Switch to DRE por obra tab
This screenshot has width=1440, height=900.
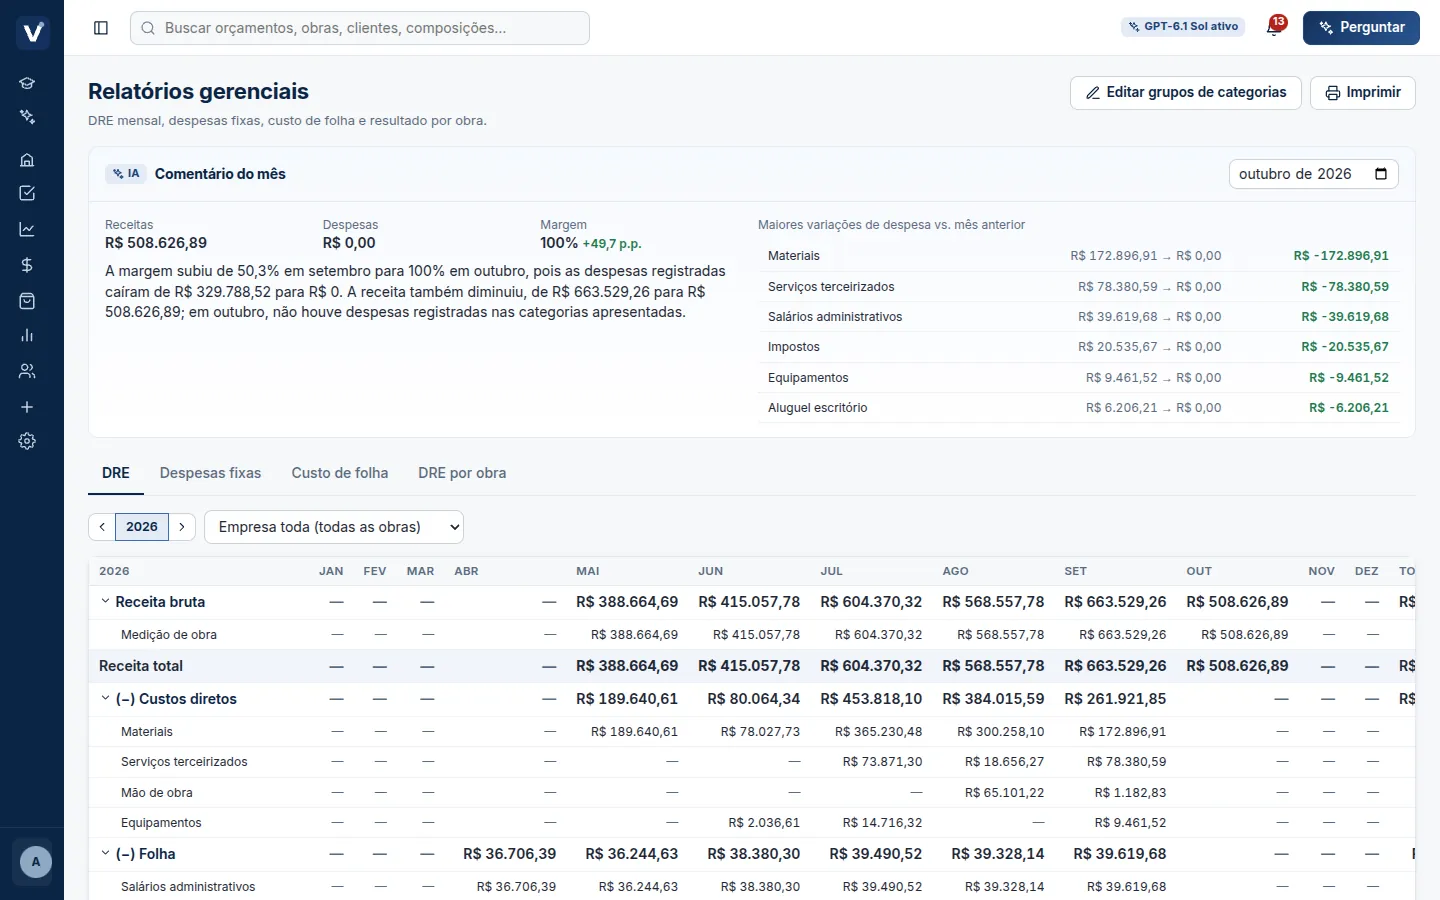click(x=462, y=473)
